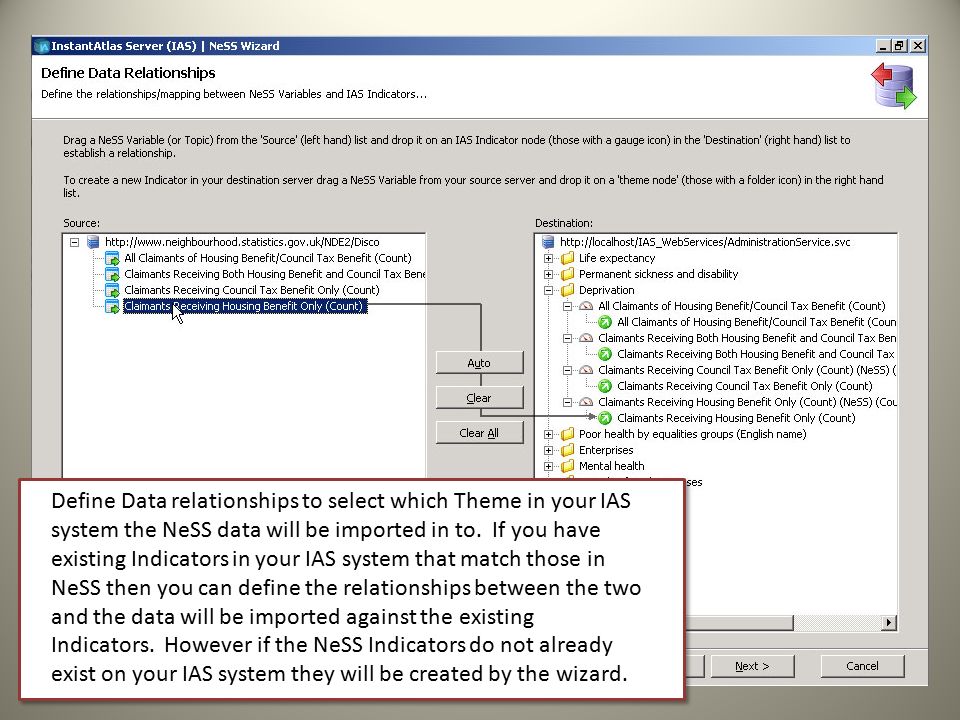Select destination child Claimants Receiving Council Tax Benefit Only (Count)

pyautogui.click(x=744, y=386)
